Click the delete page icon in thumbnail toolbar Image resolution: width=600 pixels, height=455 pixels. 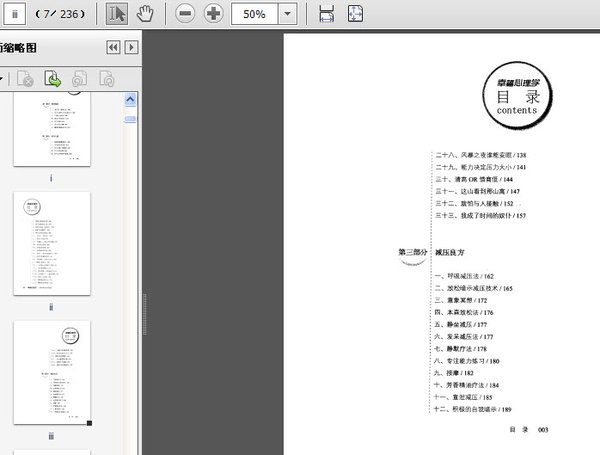click(x=25, y=79)
